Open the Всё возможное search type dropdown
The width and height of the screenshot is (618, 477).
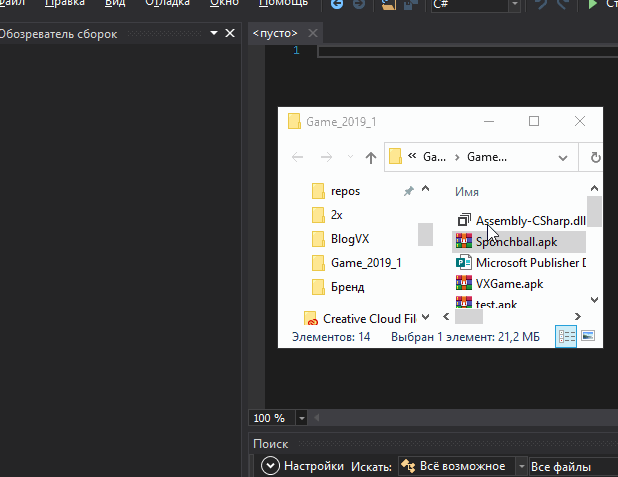521,467
